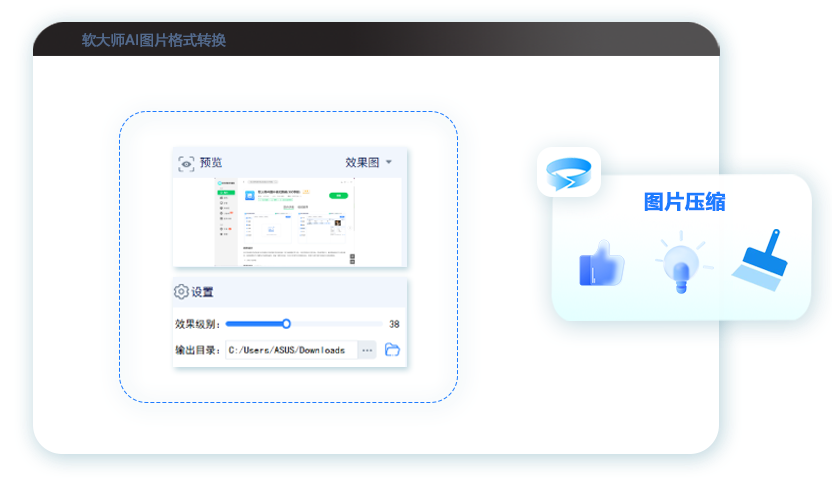Click the 效果级别 slider handle

pos(286,324)
